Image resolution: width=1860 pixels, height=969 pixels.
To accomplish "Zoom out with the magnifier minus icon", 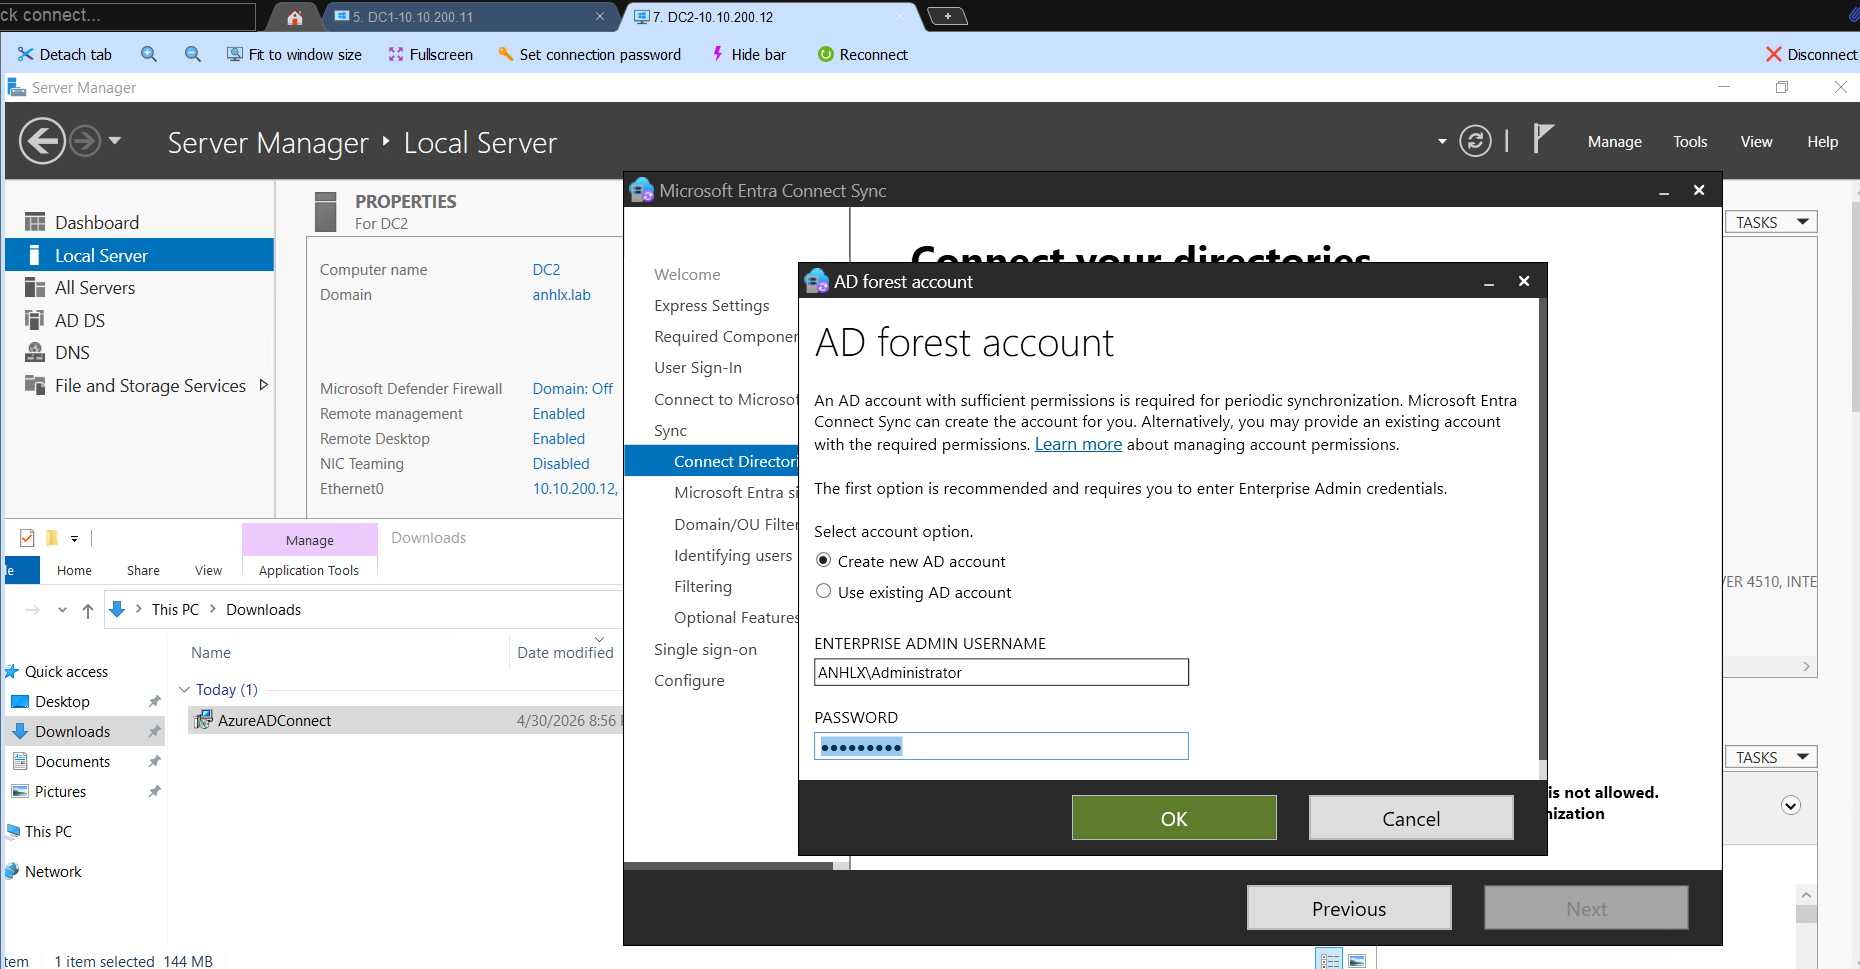I will 193,54.
